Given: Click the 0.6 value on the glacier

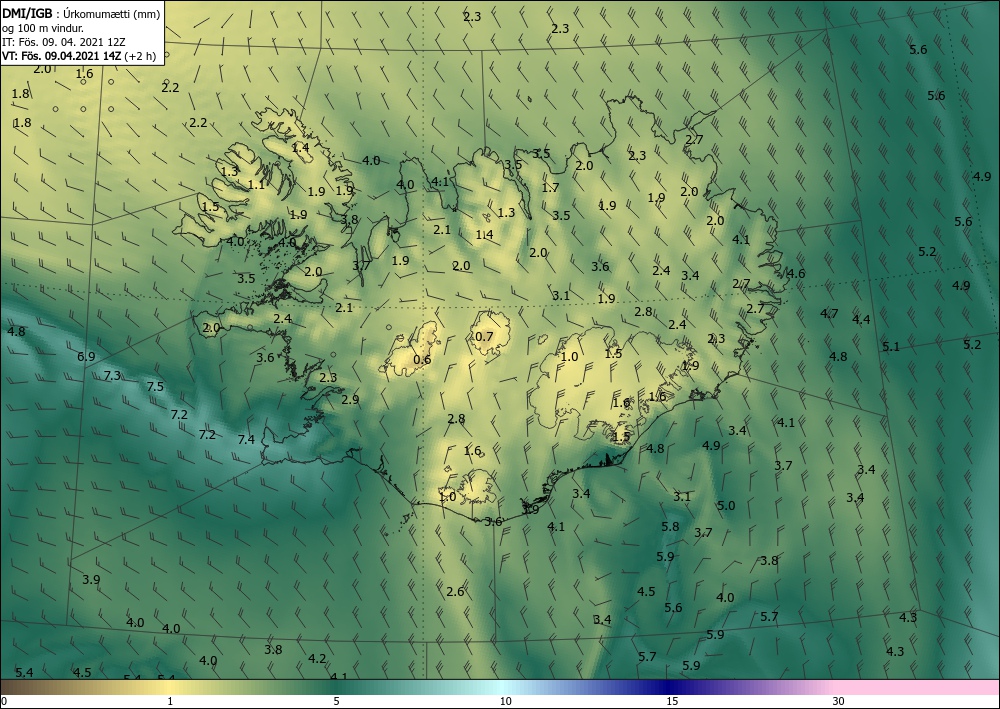Looking at the screenshot, I should tap(422, 360).
